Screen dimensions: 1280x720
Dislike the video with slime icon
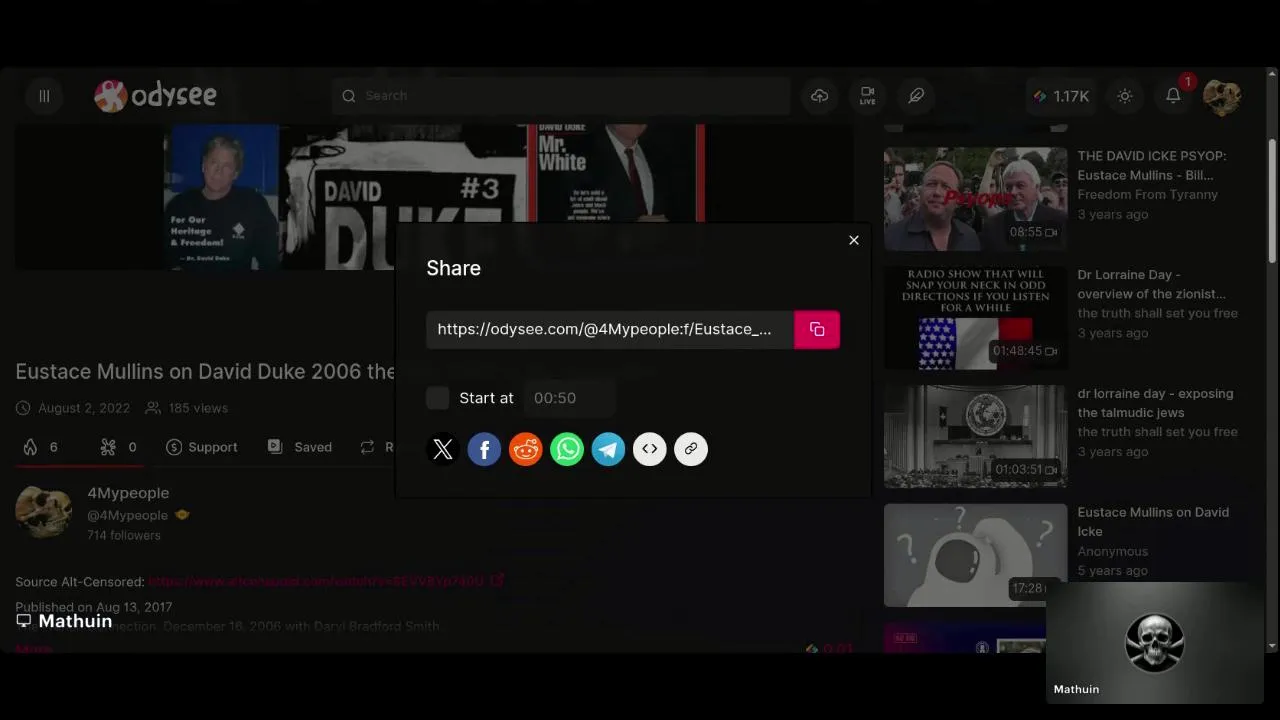[x=118, y=447]
